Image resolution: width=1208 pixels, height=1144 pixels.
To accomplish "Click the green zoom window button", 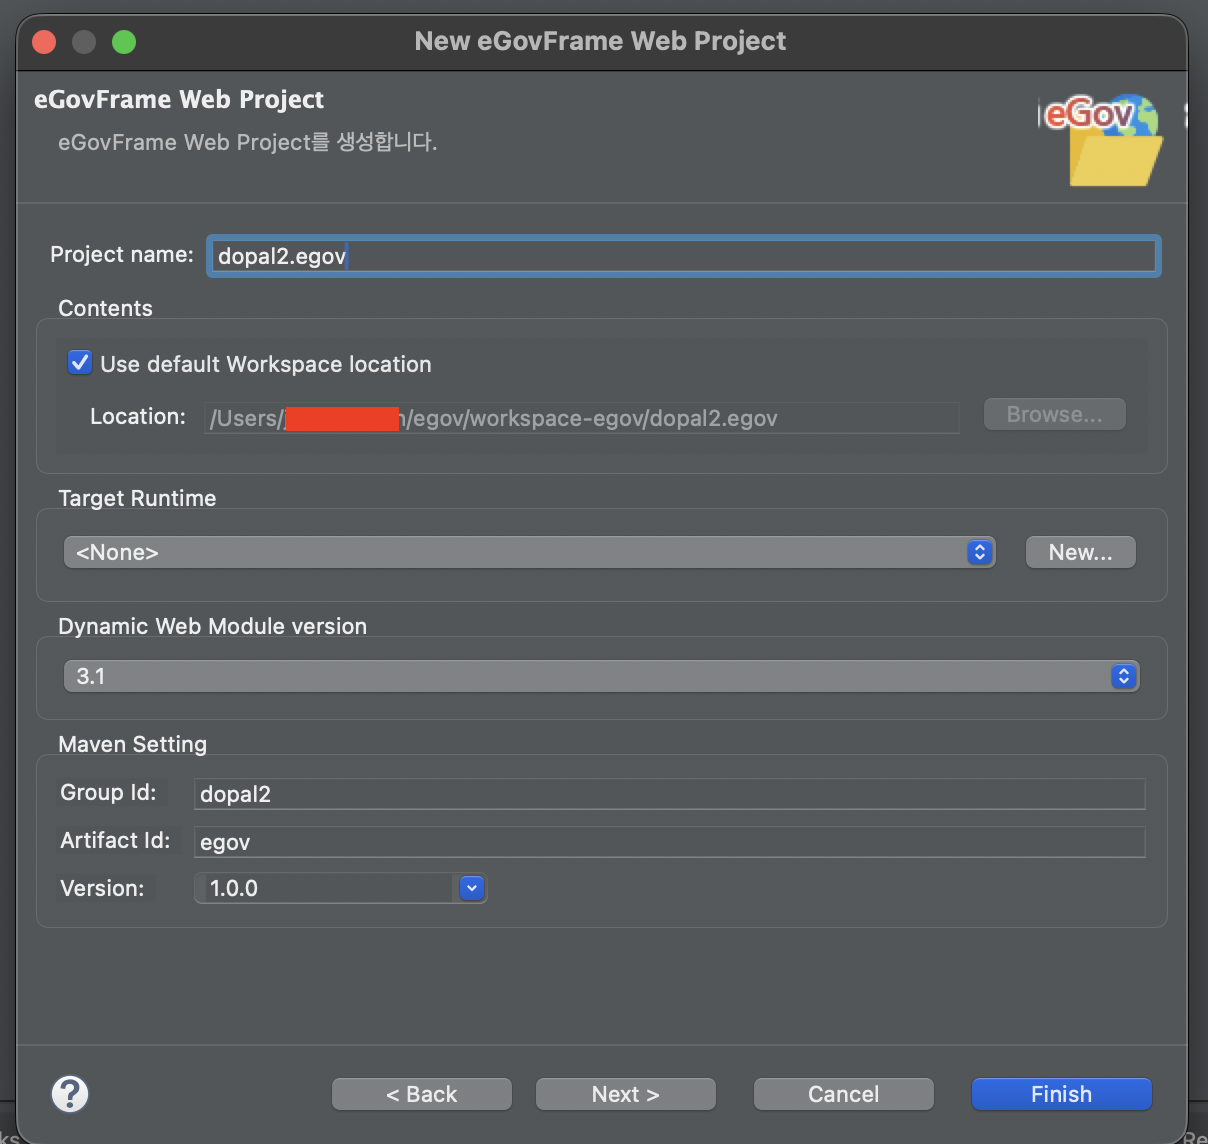I will 124,41.
